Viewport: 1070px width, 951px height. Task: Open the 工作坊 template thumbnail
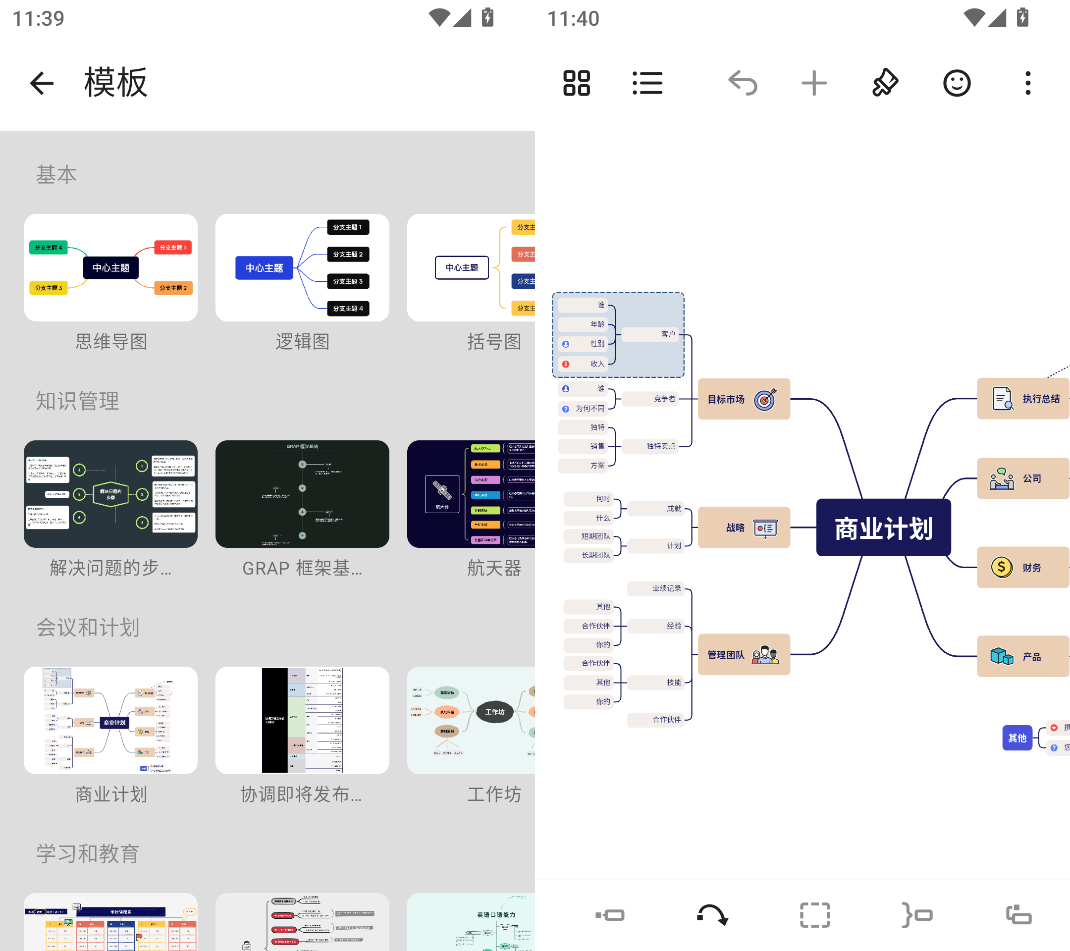coord(471,720)
